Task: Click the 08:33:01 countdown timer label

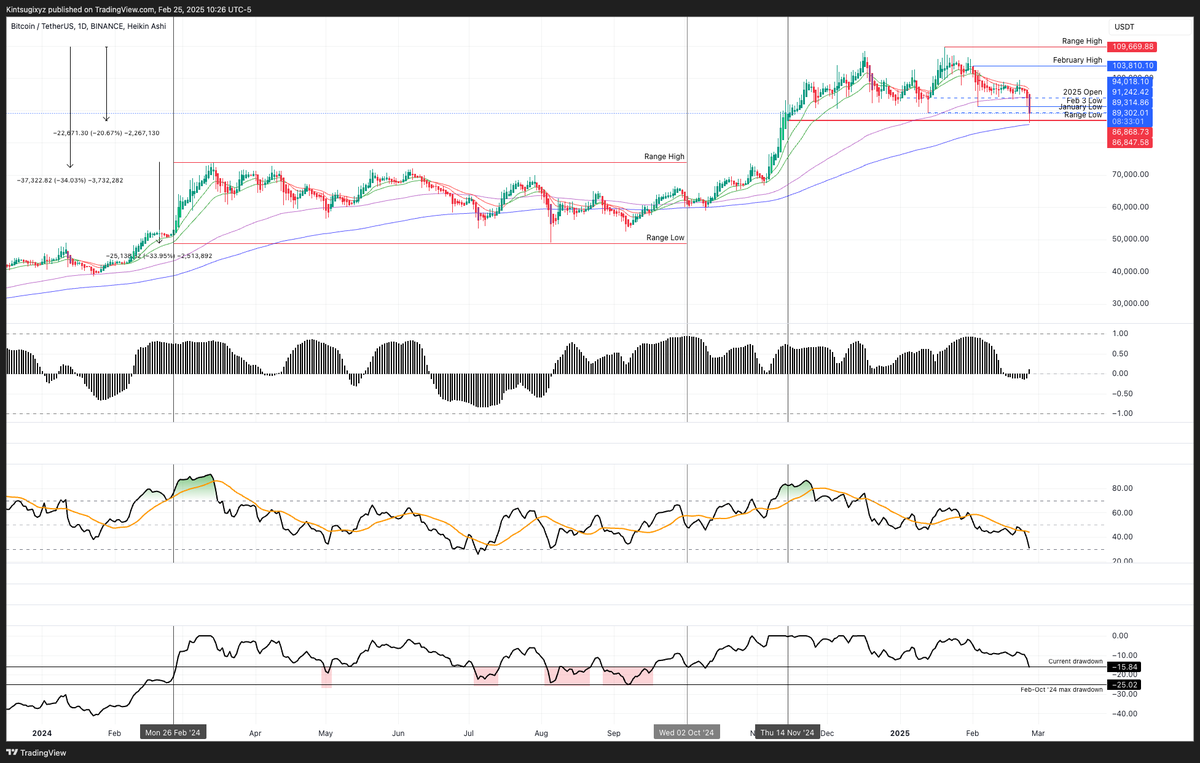Action: (x=1130, y=122)
